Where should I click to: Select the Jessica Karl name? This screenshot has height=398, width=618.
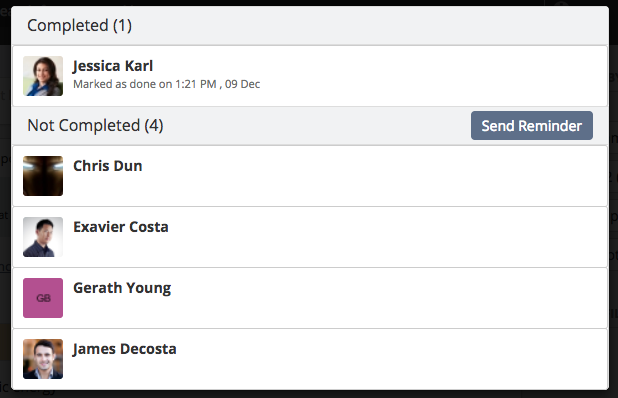tap(113, 66)
